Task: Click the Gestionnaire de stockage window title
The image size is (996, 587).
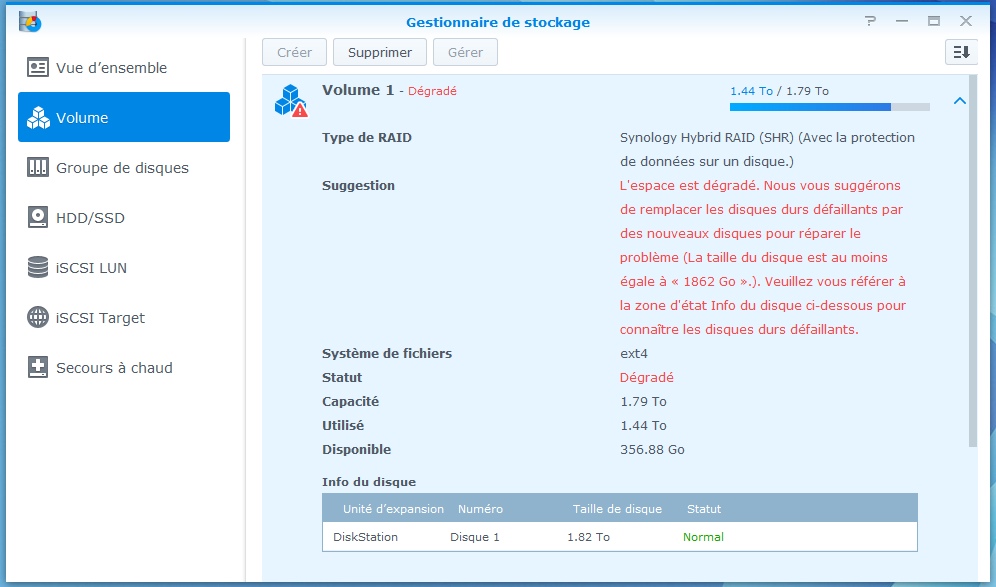Action: [498, 22]
